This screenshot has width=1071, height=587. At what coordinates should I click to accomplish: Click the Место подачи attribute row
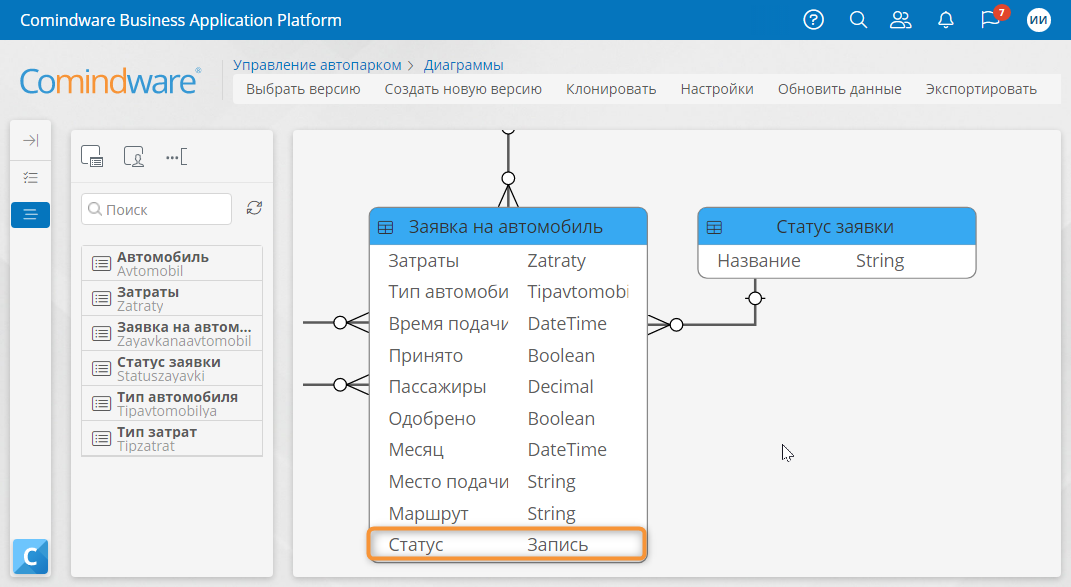[508, 482]
